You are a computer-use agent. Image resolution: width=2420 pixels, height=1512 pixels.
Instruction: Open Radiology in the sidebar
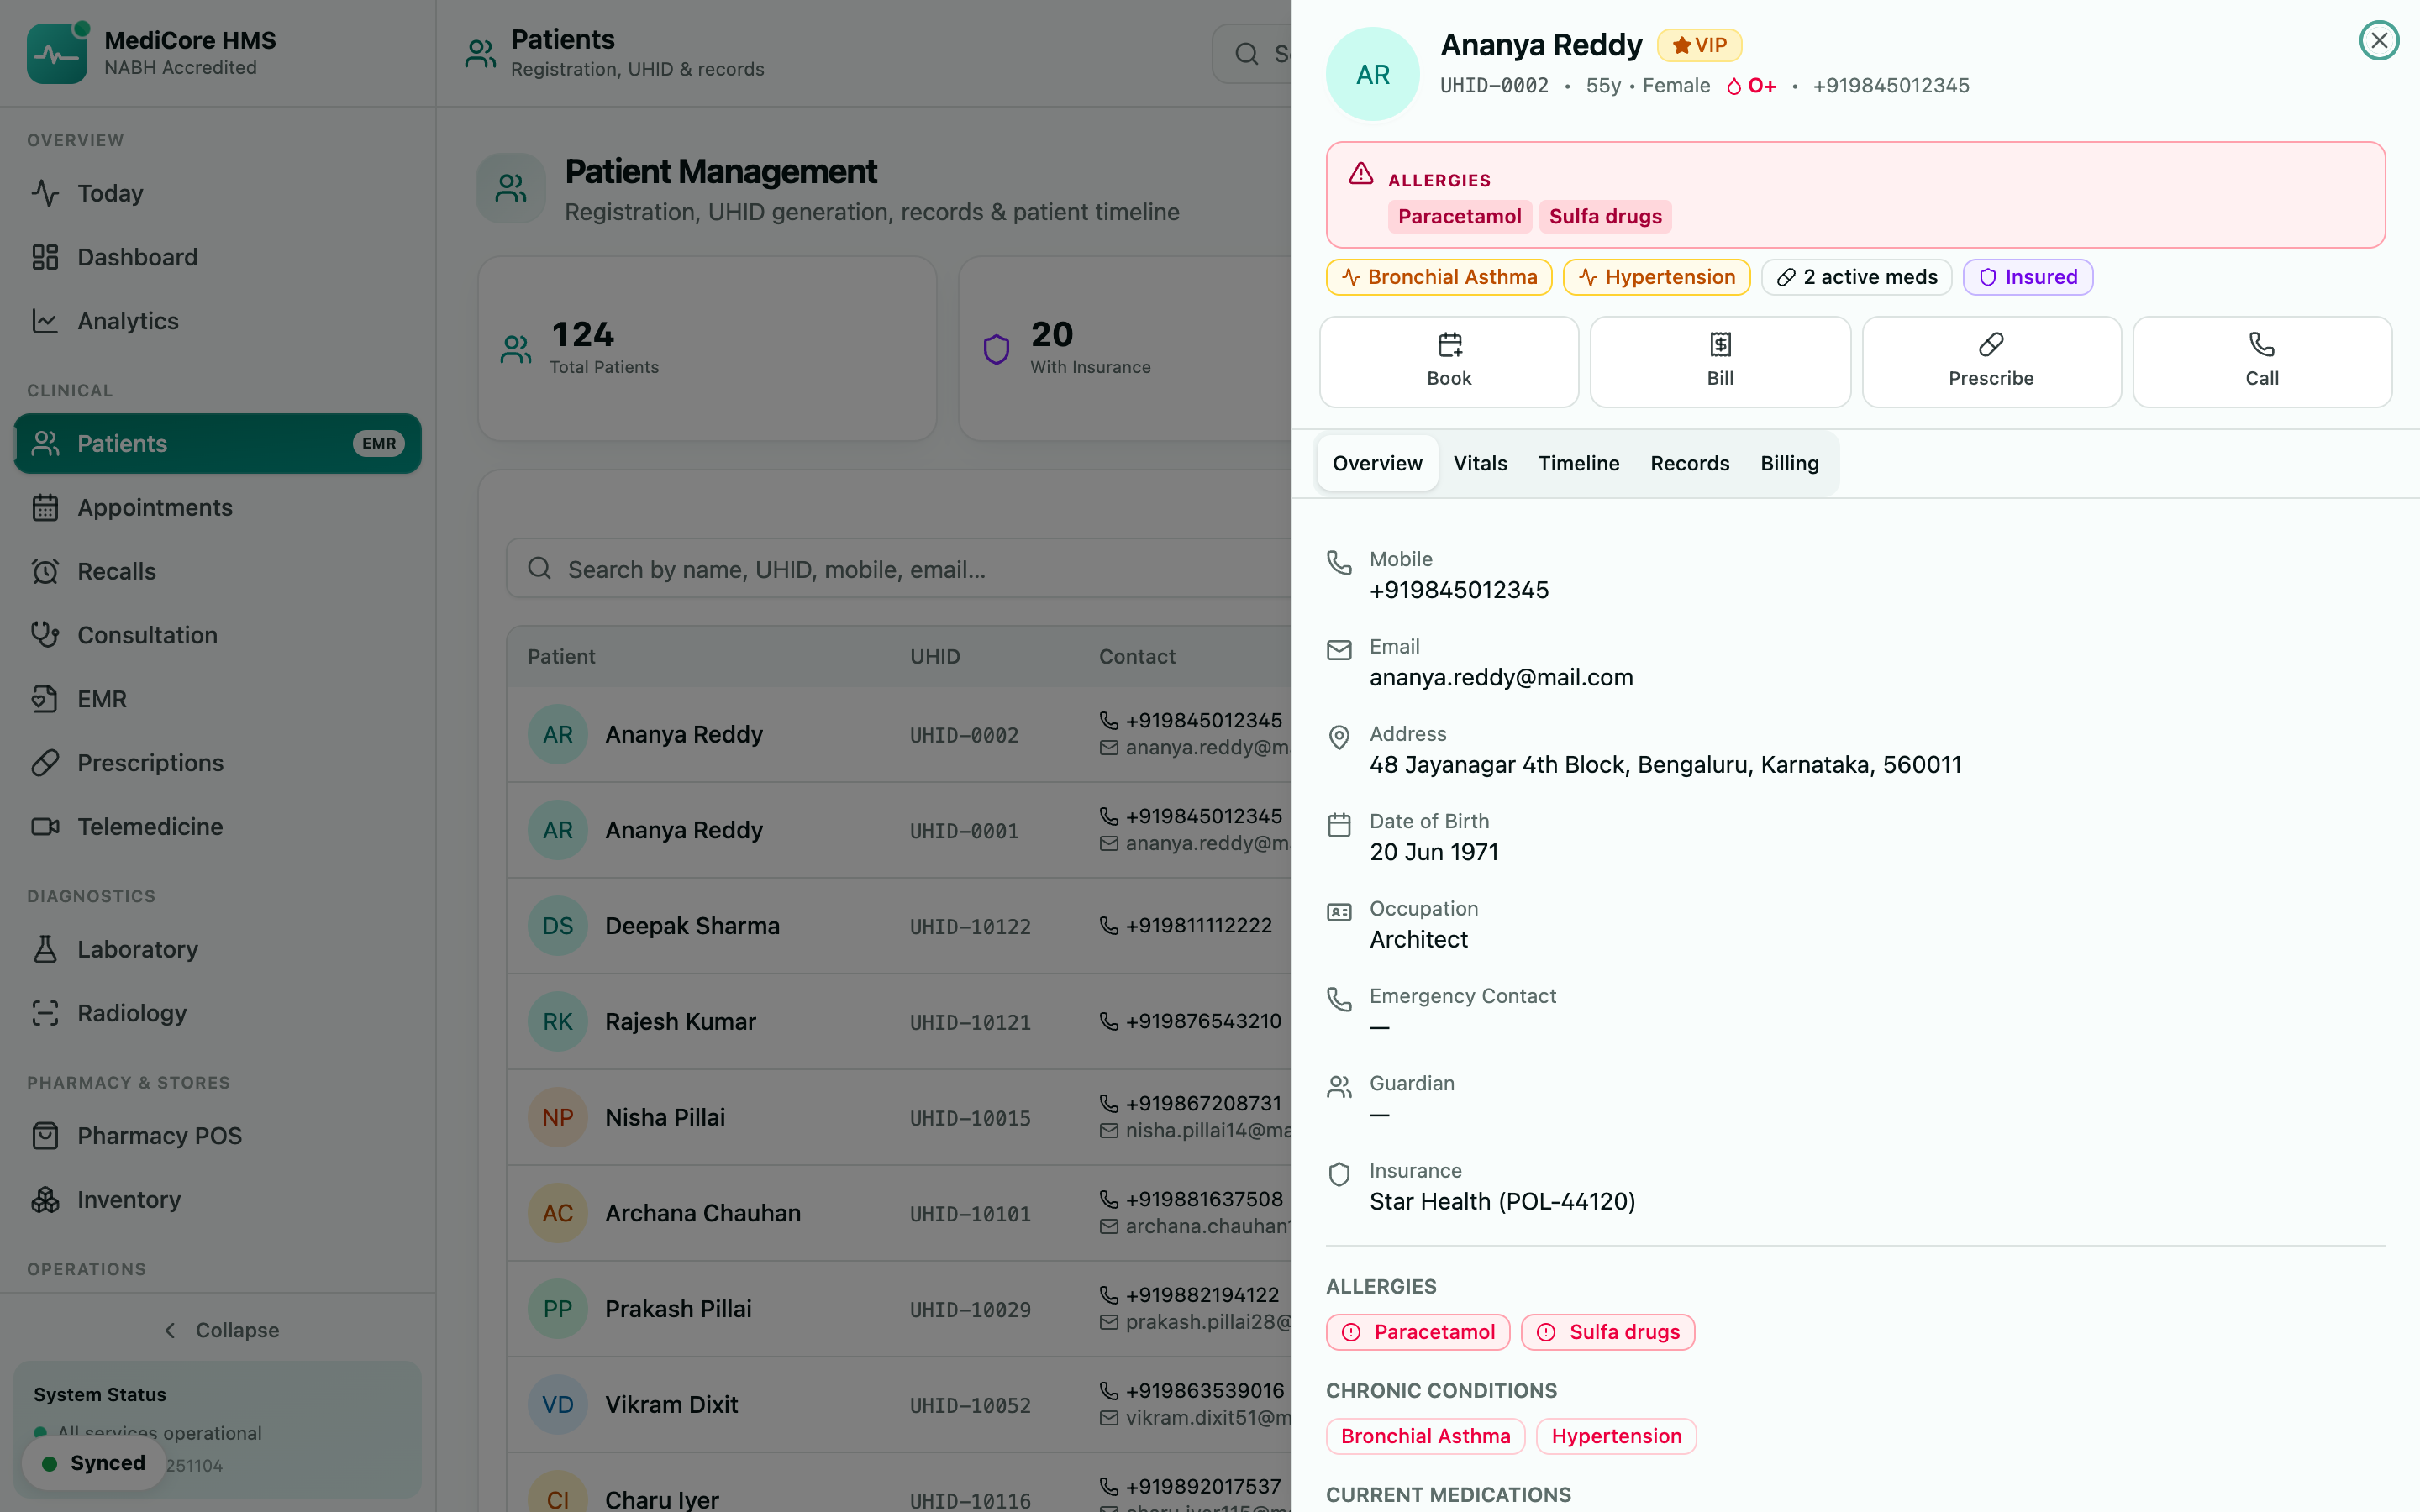[x=217, y=1013]
